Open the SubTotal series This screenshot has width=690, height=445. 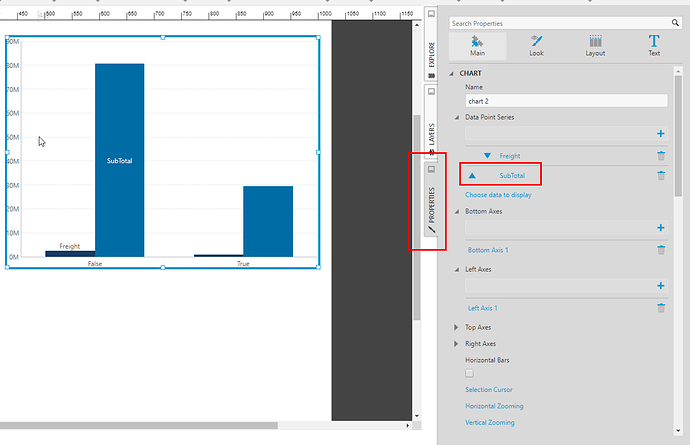pyautogui.click(x=512, y=175)
